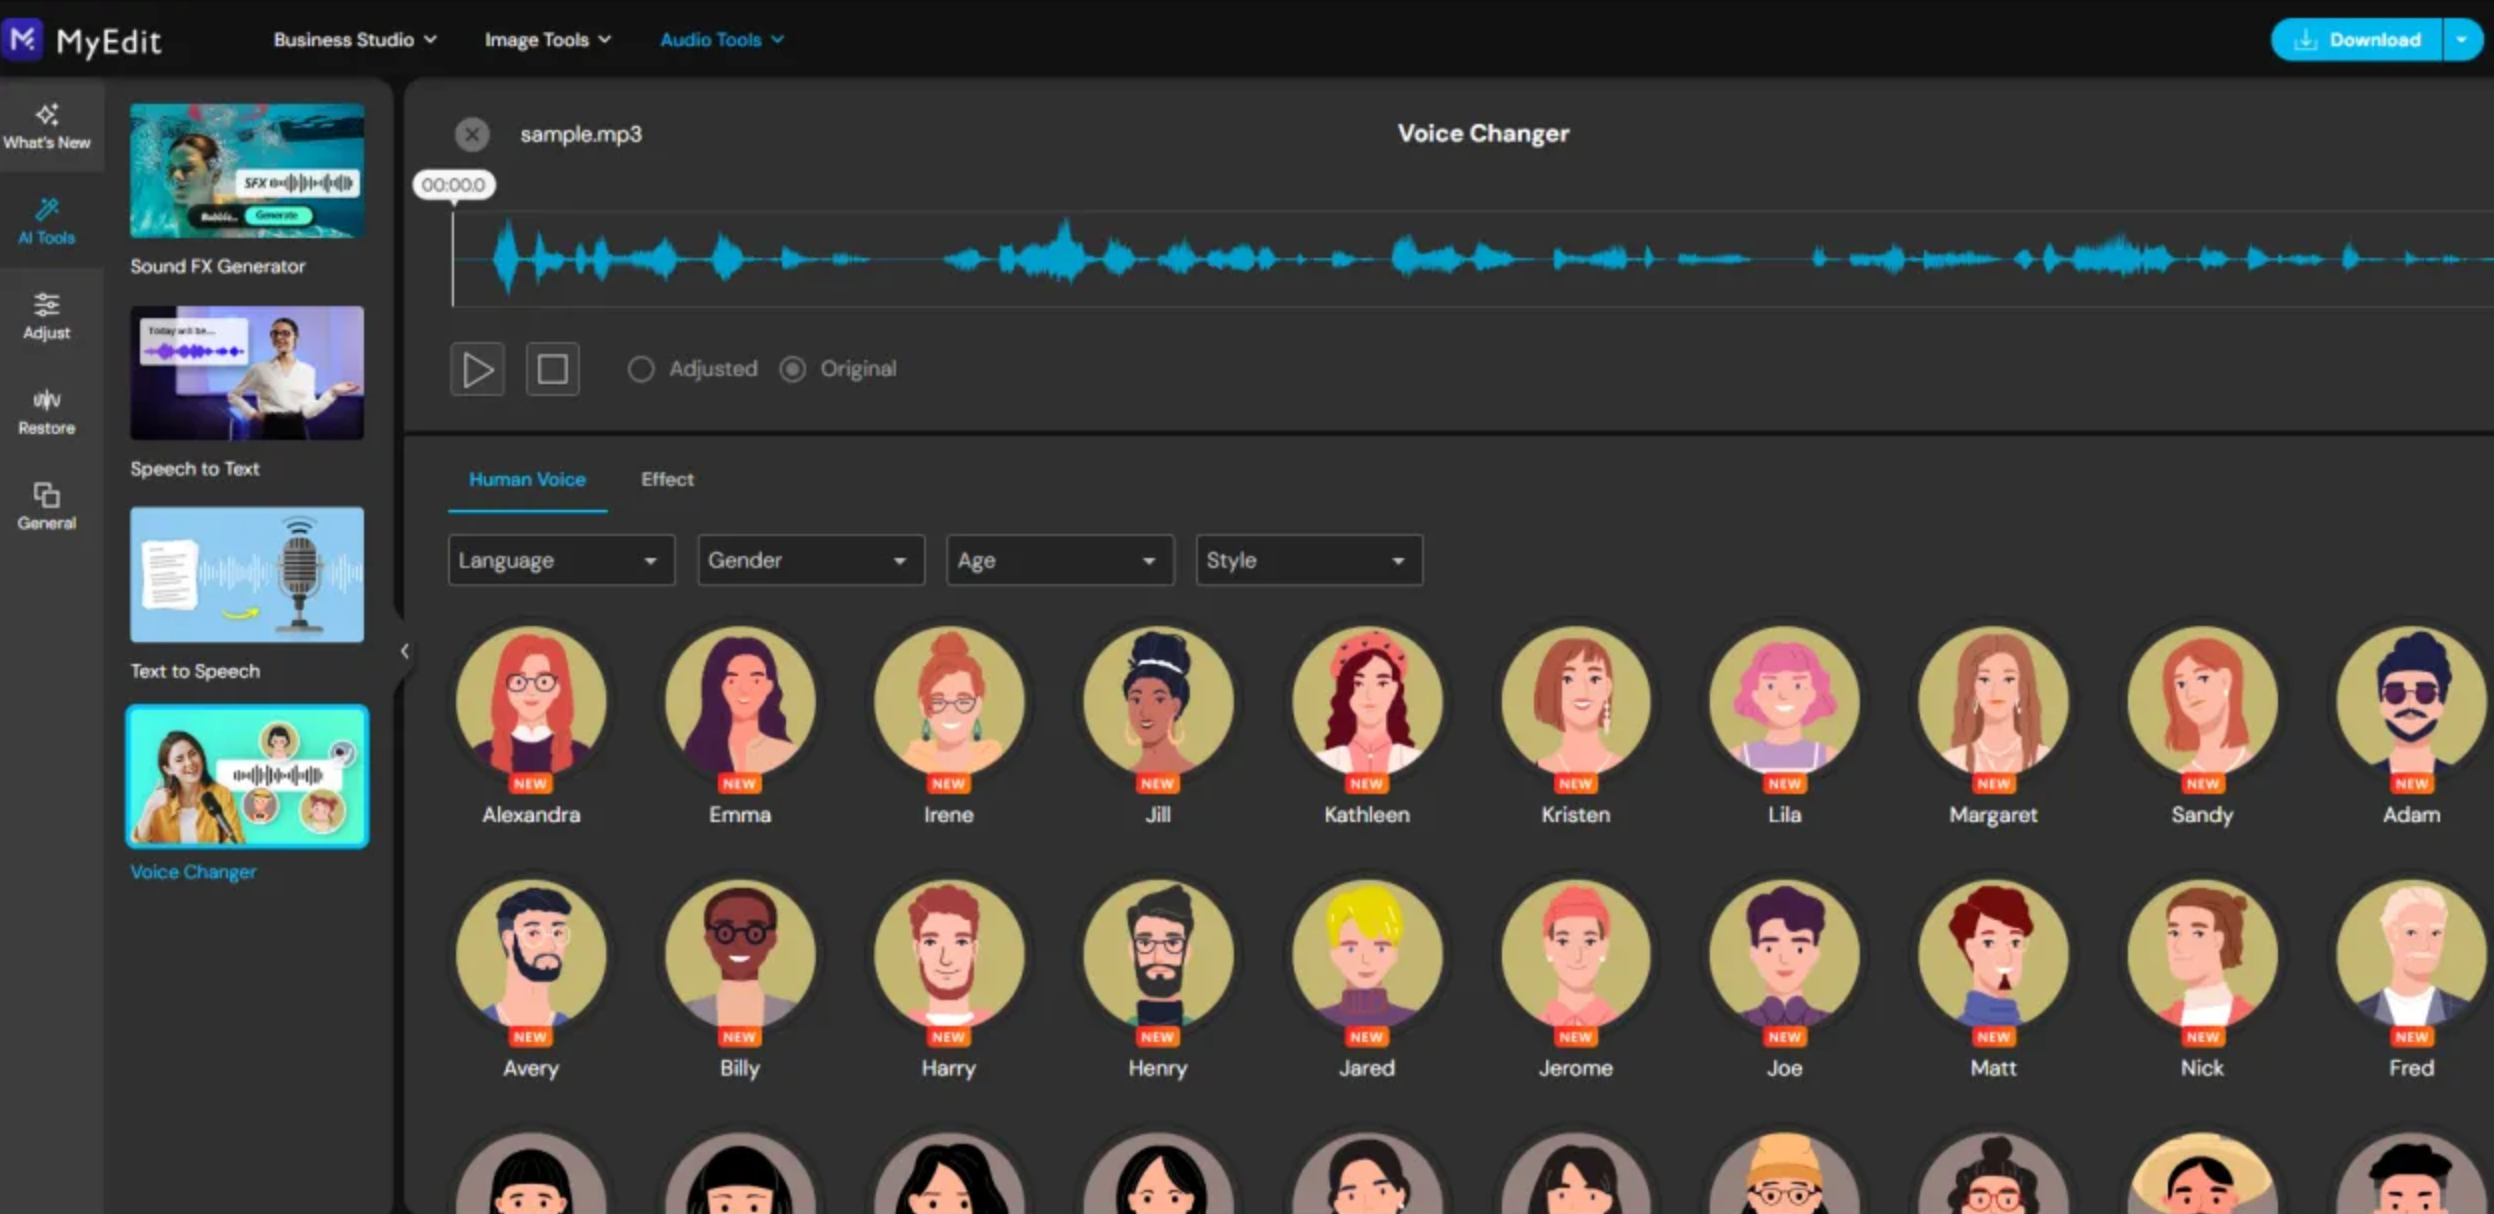2494x1214 pixels.
Task: Select the Adjusted radio button
Action: pos(641,369)
